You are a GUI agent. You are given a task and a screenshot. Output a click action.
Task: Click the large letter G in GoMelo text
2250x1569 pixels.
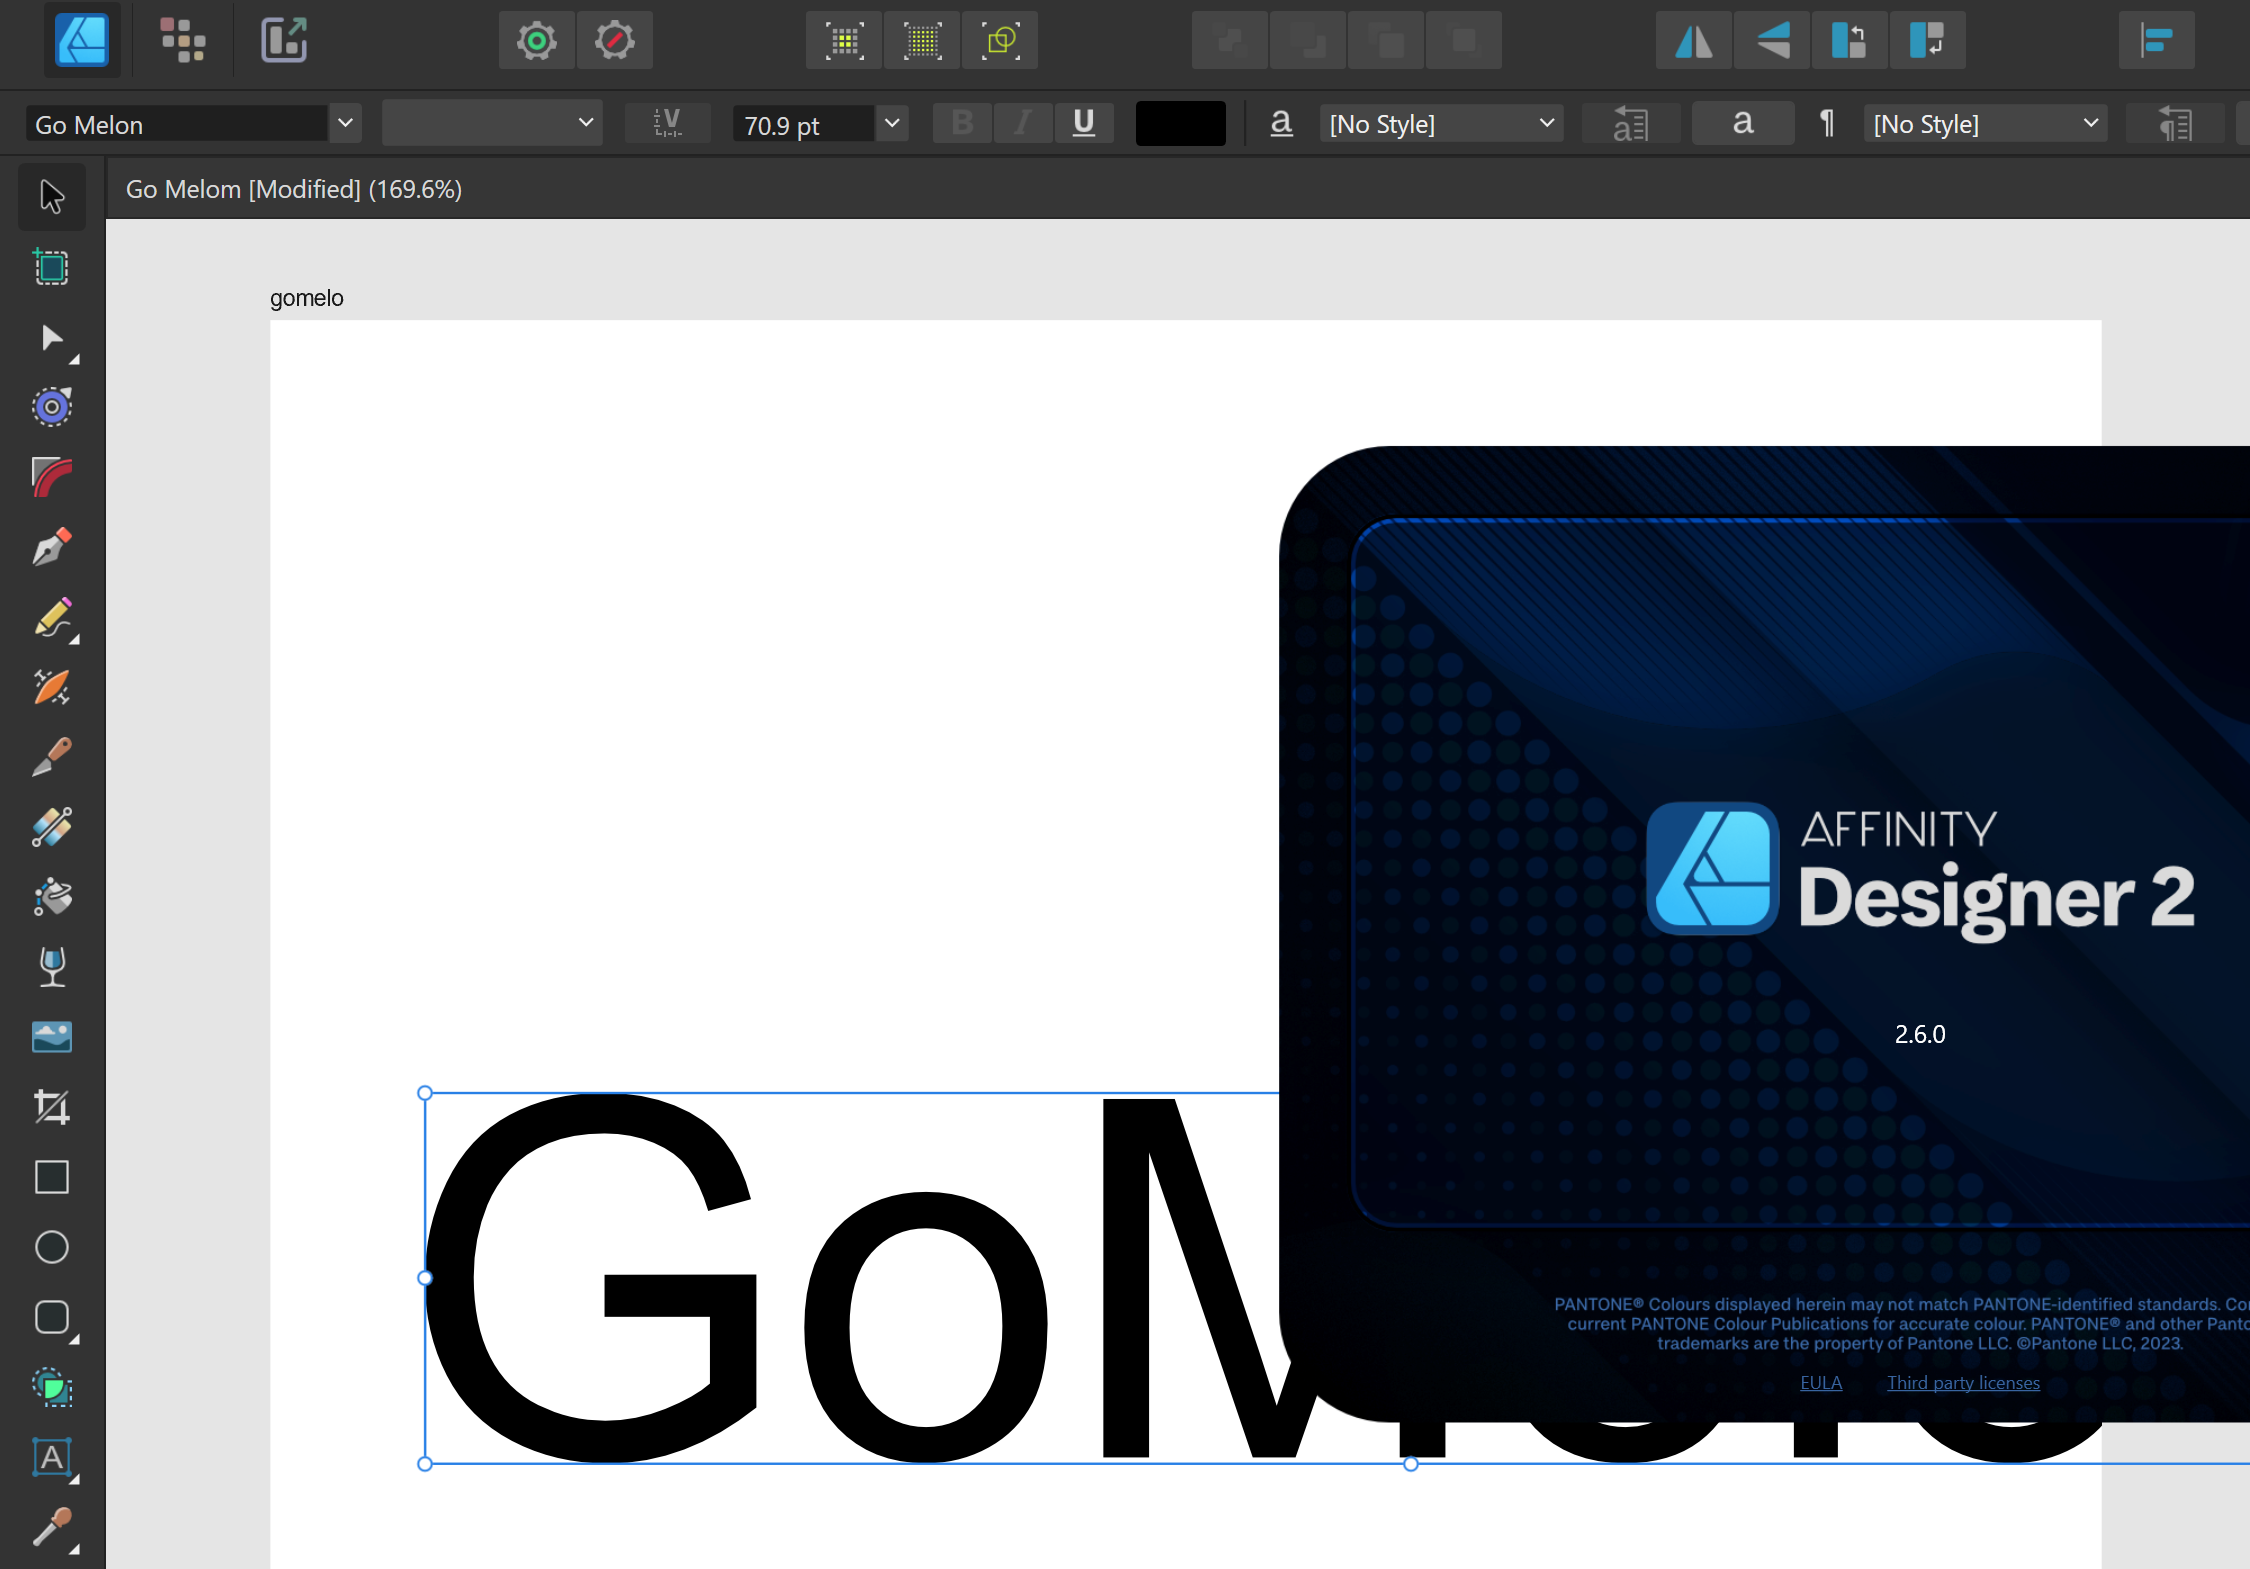[590, 1278]
